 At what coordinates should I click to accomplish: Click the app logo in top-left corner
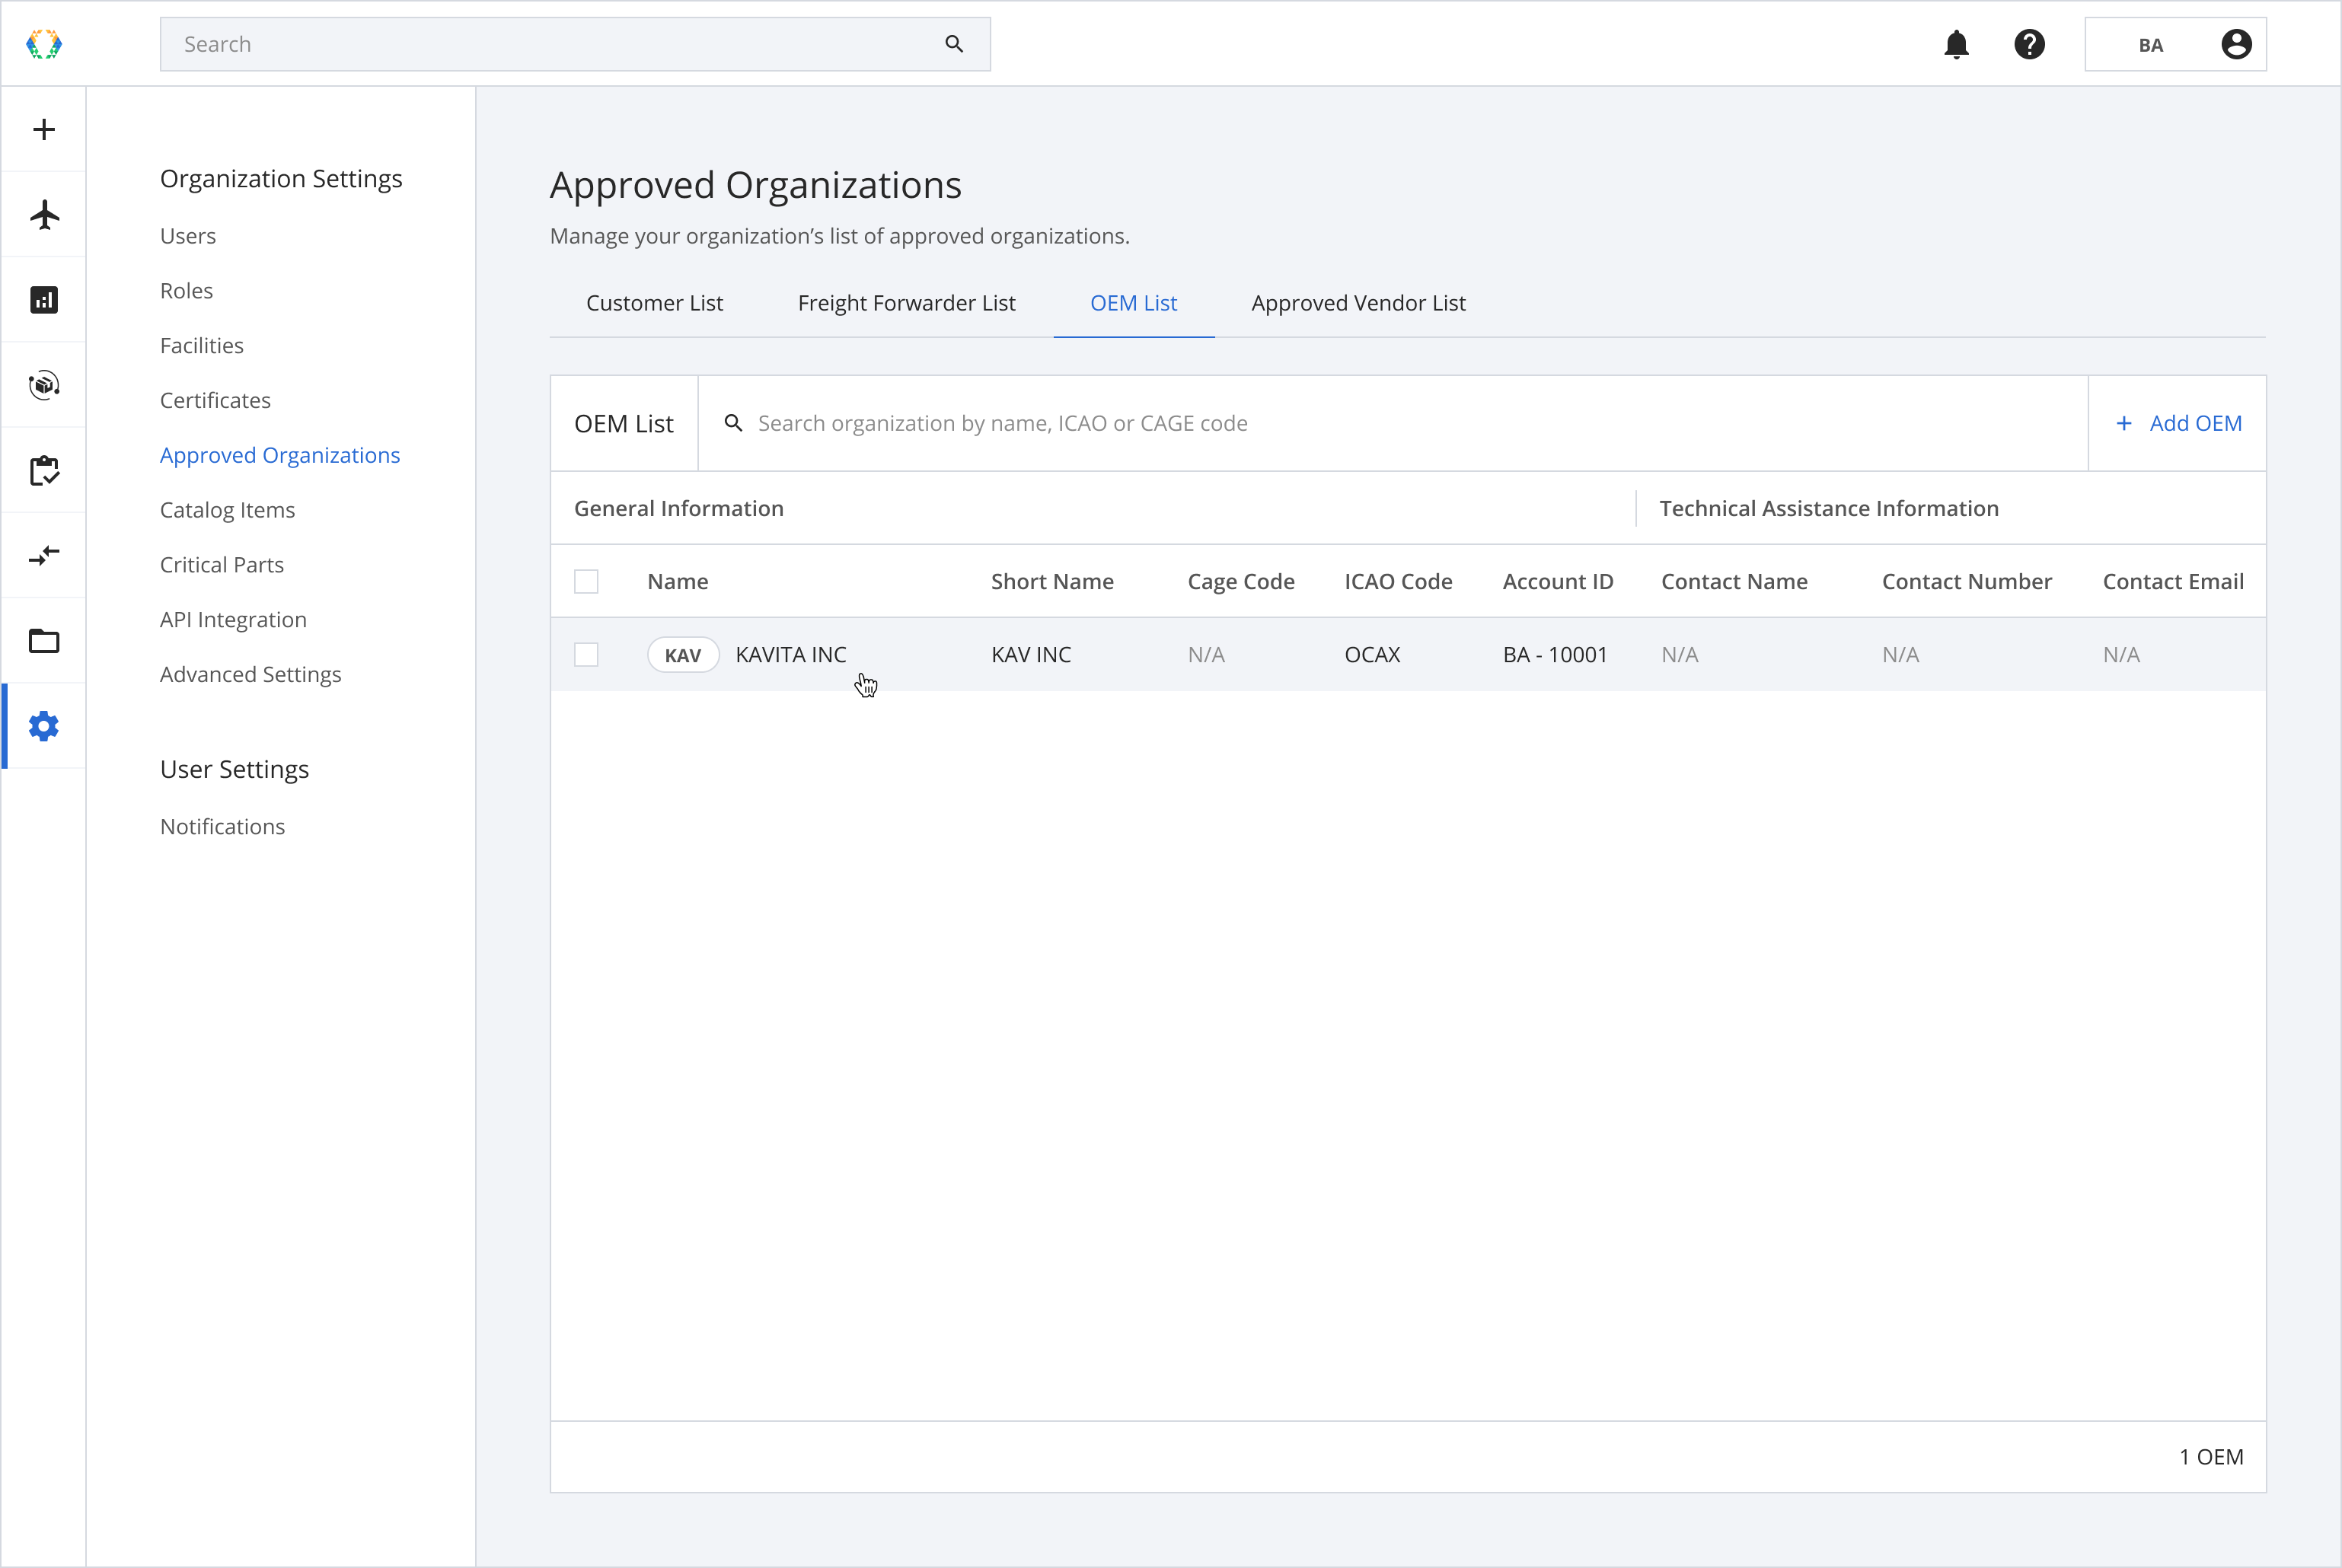[x=44, y=44]
